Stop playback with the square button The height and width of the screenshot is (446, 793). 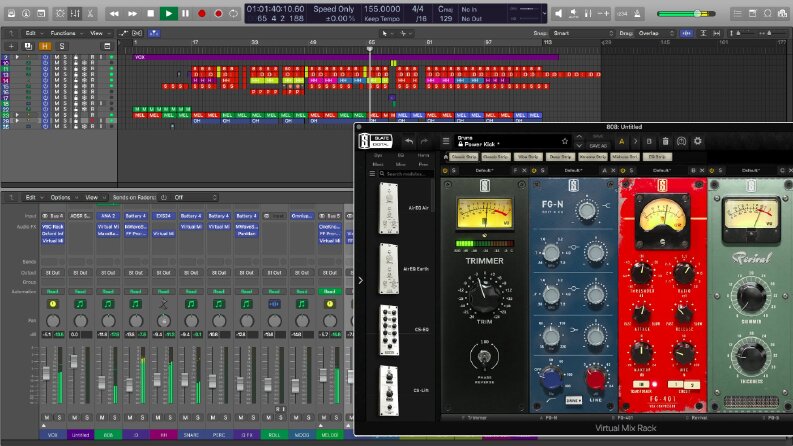pos(150,14)
